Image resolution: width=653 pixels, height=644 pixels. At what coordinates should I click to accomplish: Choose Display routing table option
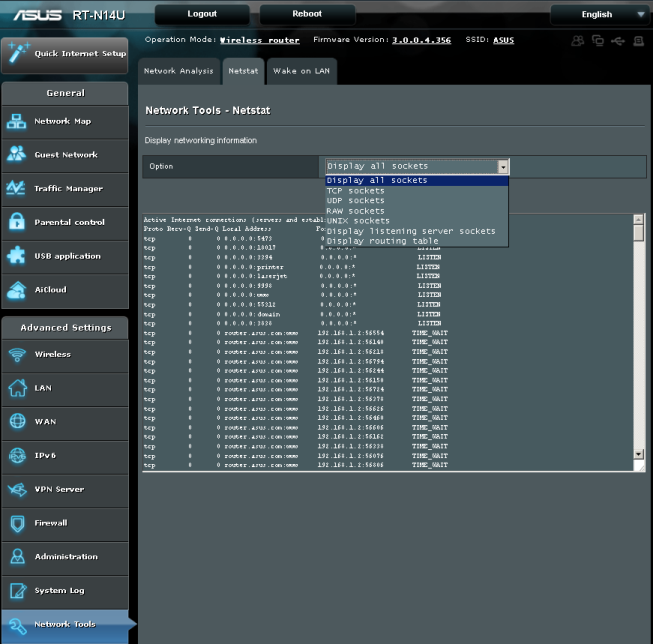point(416,241)
